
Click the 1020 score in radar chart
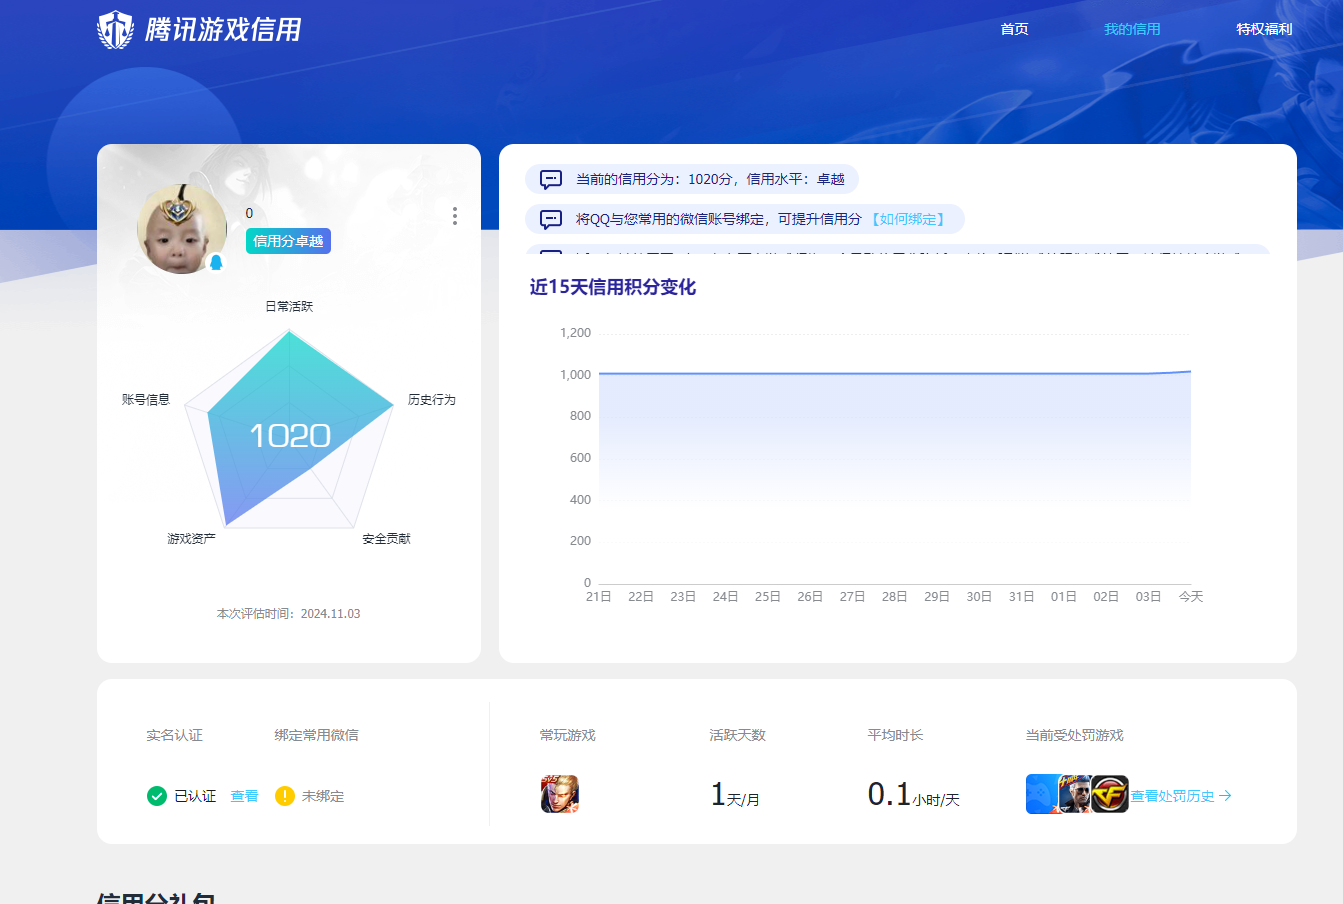(290, 436)
